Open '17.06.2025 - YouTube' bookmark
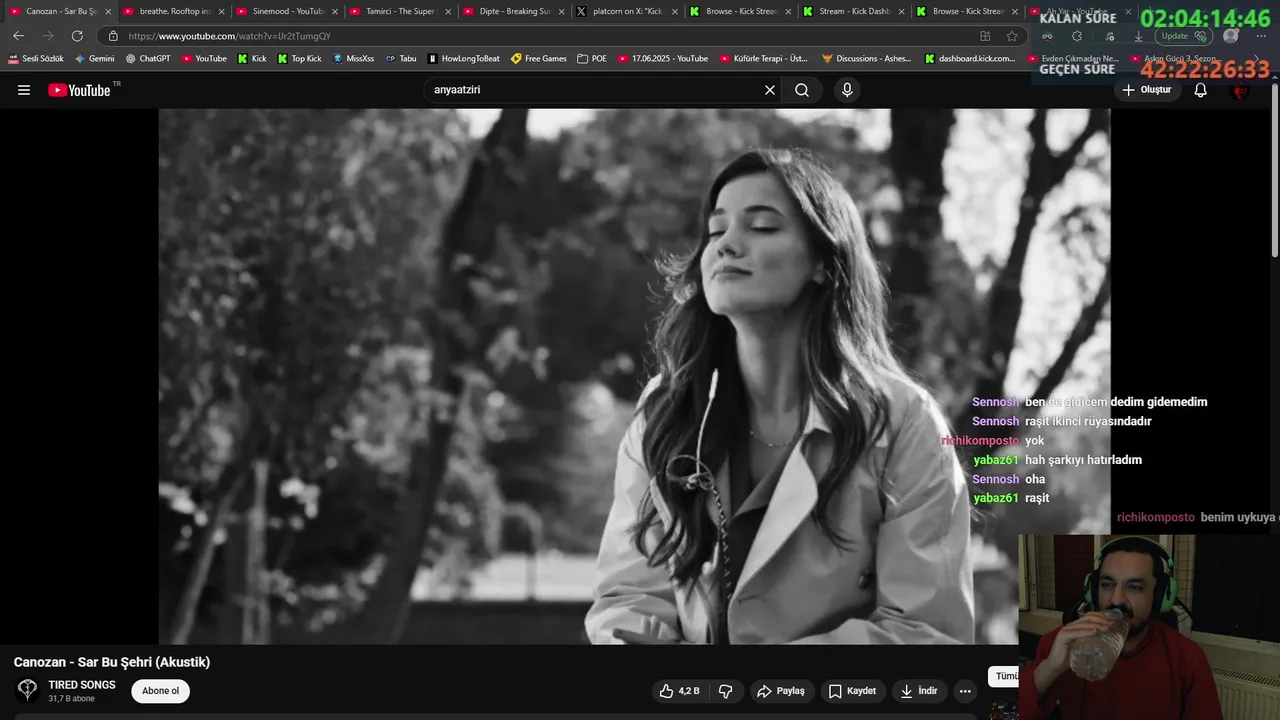The image size is (1280, 720). 663,58
